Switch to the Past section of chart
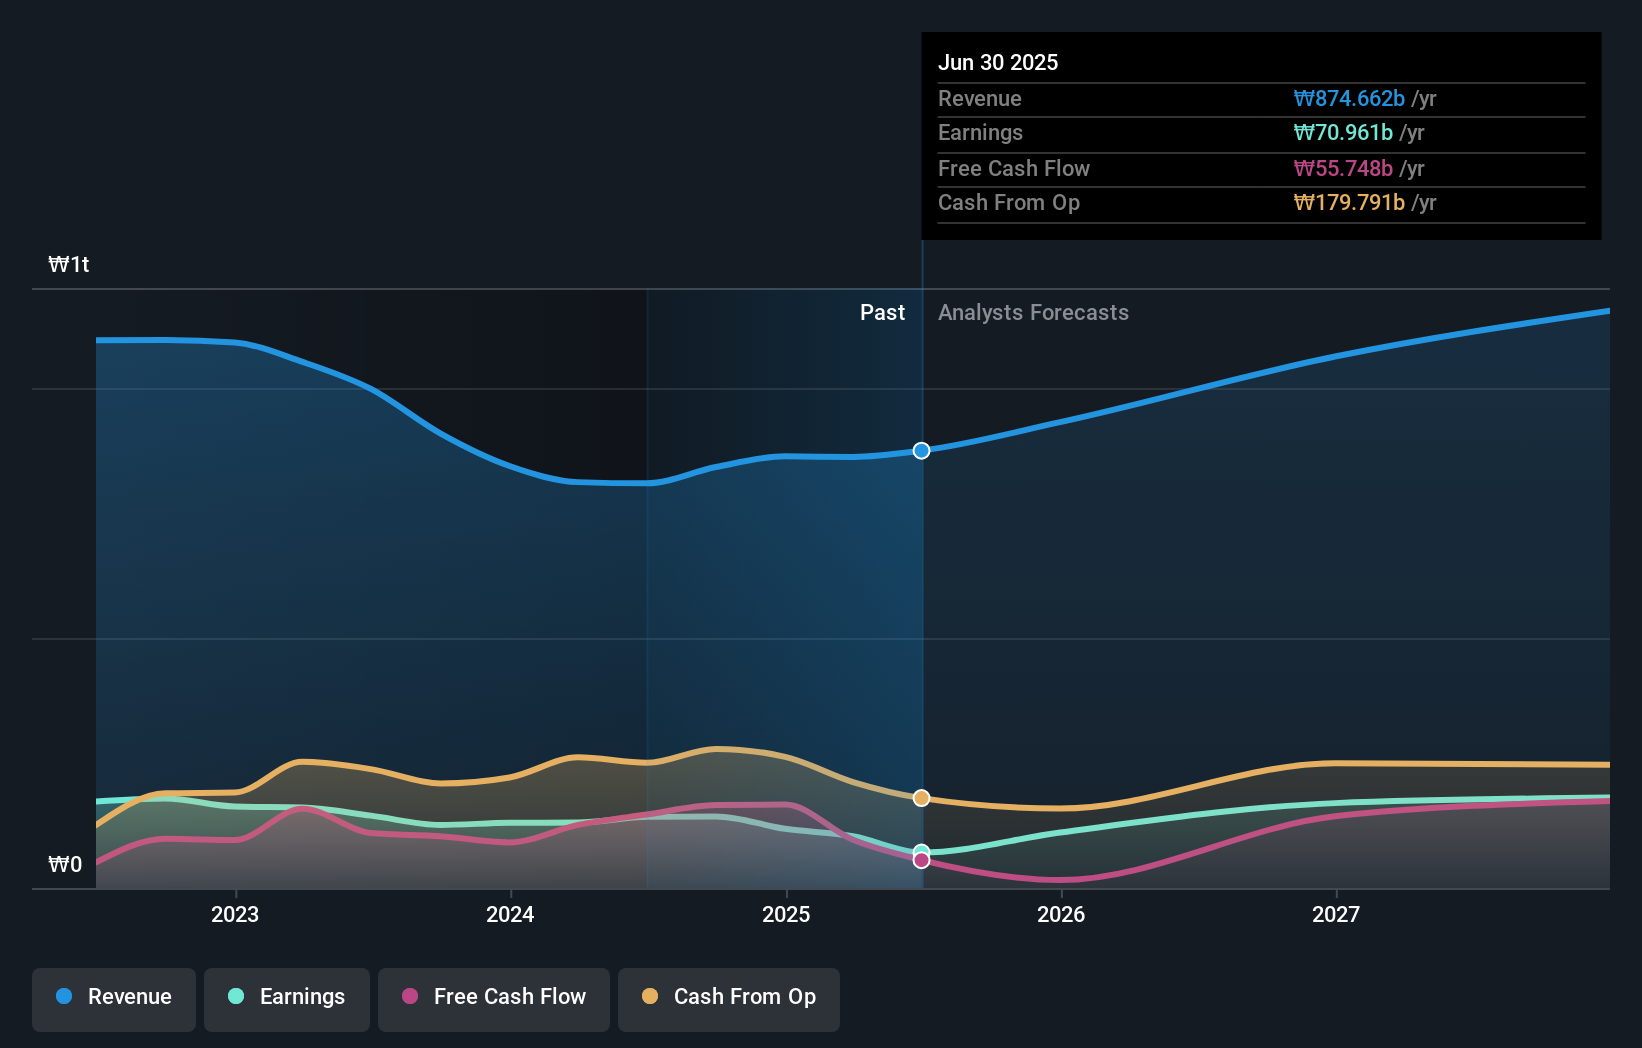Viewport: 1642px width, 1048px height. point(881,313)
